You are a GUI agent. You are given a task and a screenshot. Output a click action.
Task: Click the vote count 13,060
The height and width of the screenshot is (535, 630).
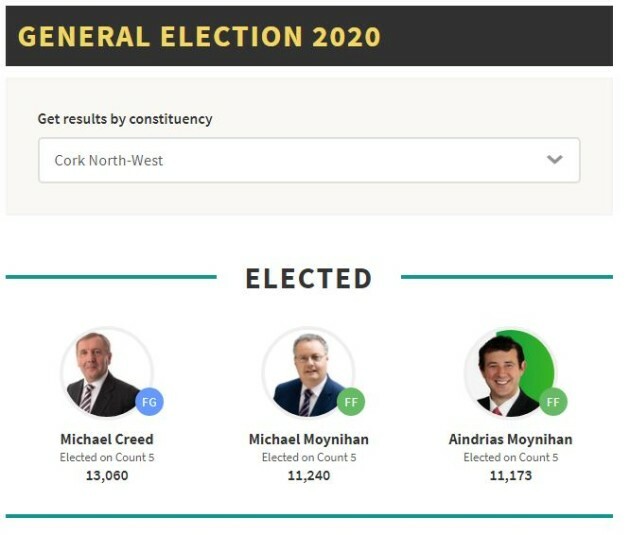[x=107, y=475]
